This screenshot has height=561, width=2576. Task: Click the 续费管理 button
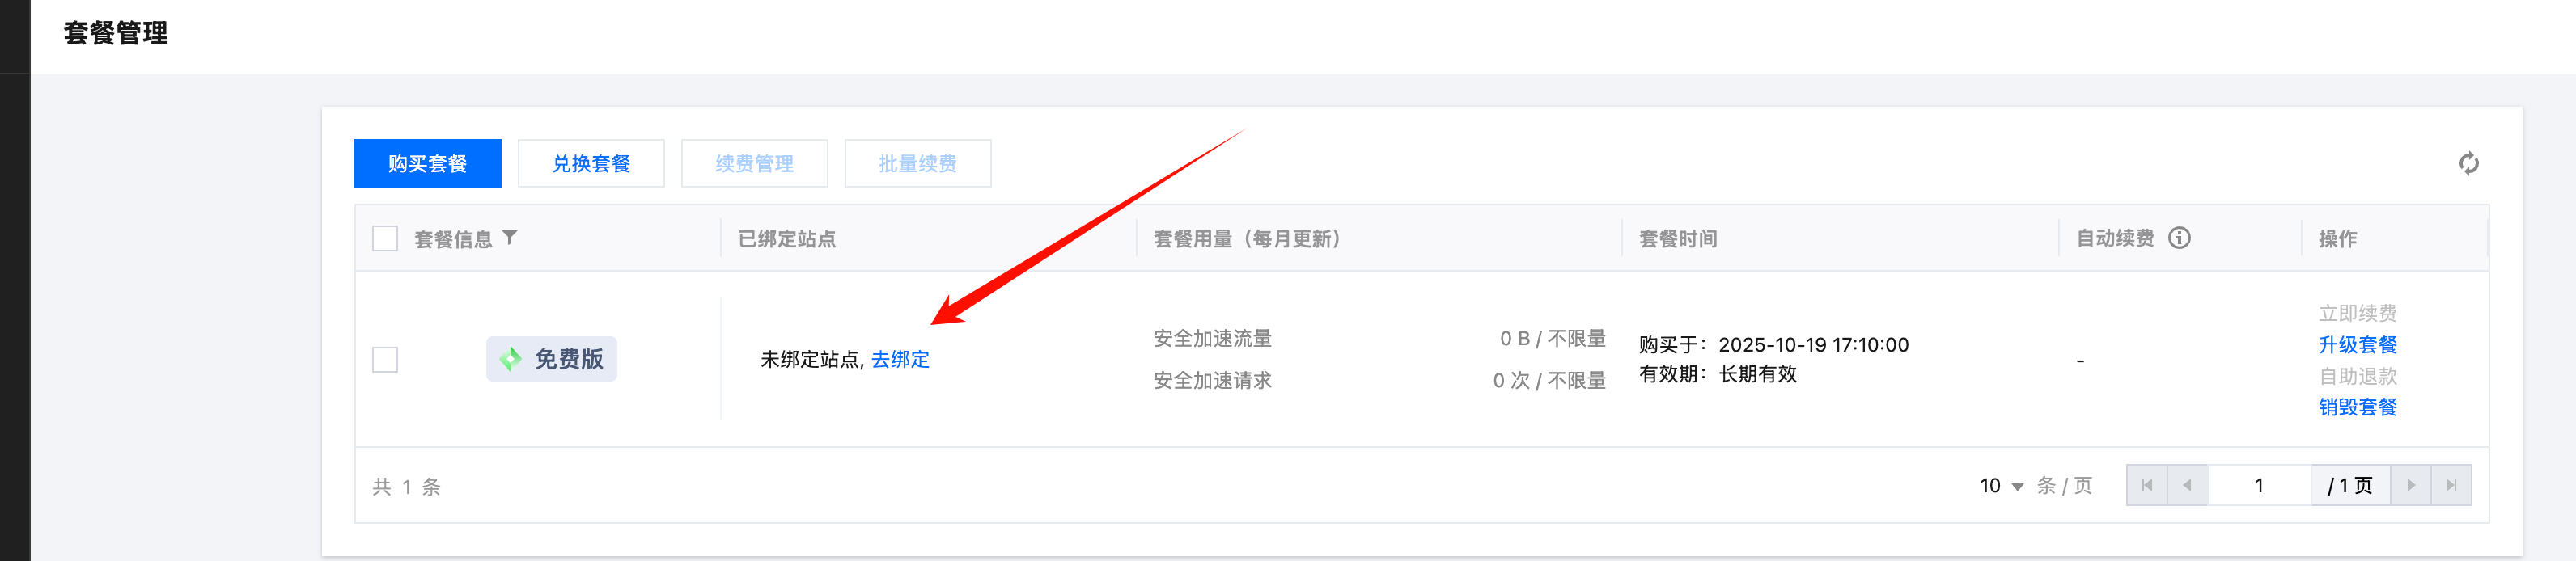(x=754, y=163)
